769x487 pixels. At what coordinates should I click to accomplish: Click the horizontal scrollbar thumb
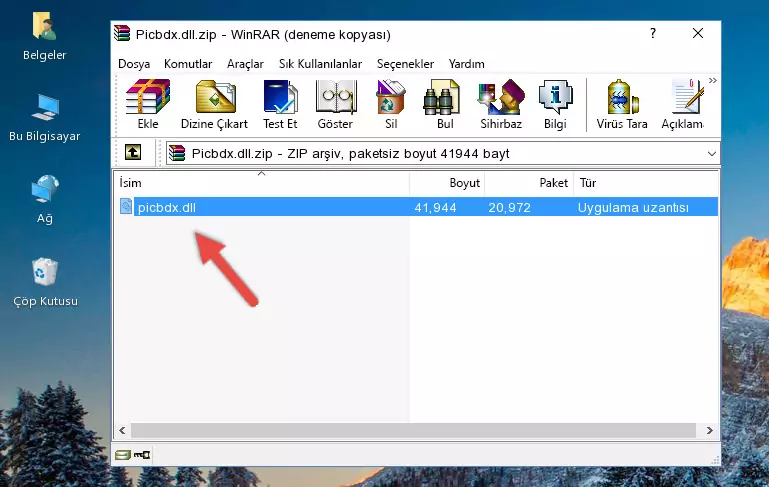(413, 430)
